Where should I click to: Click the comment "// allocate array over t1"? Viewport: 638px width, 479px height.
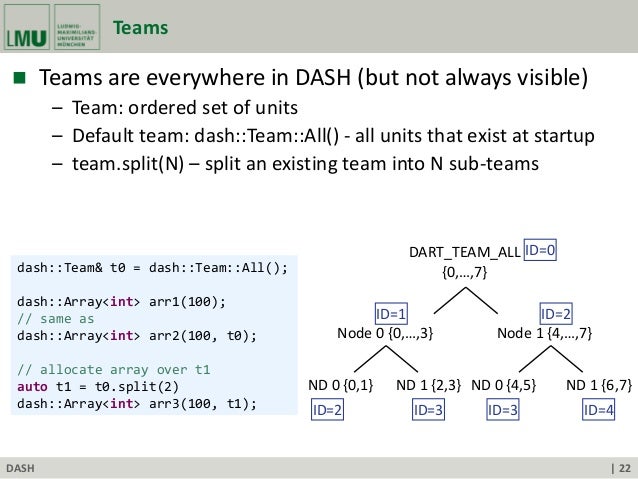pos(114,370)
